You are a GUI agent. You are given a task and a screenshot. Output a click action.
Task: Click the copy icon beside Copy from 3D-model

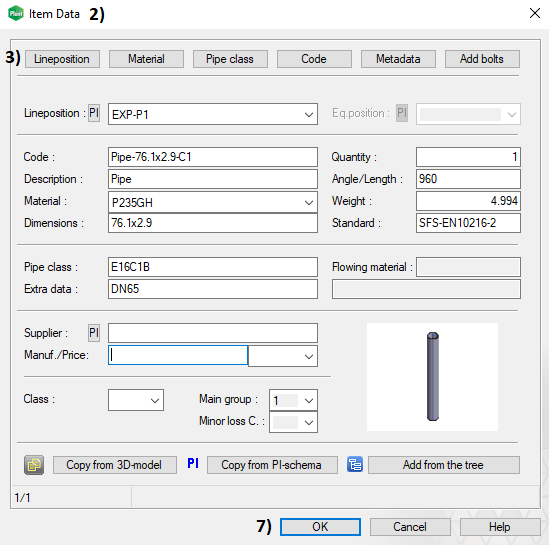coord(34,465)
